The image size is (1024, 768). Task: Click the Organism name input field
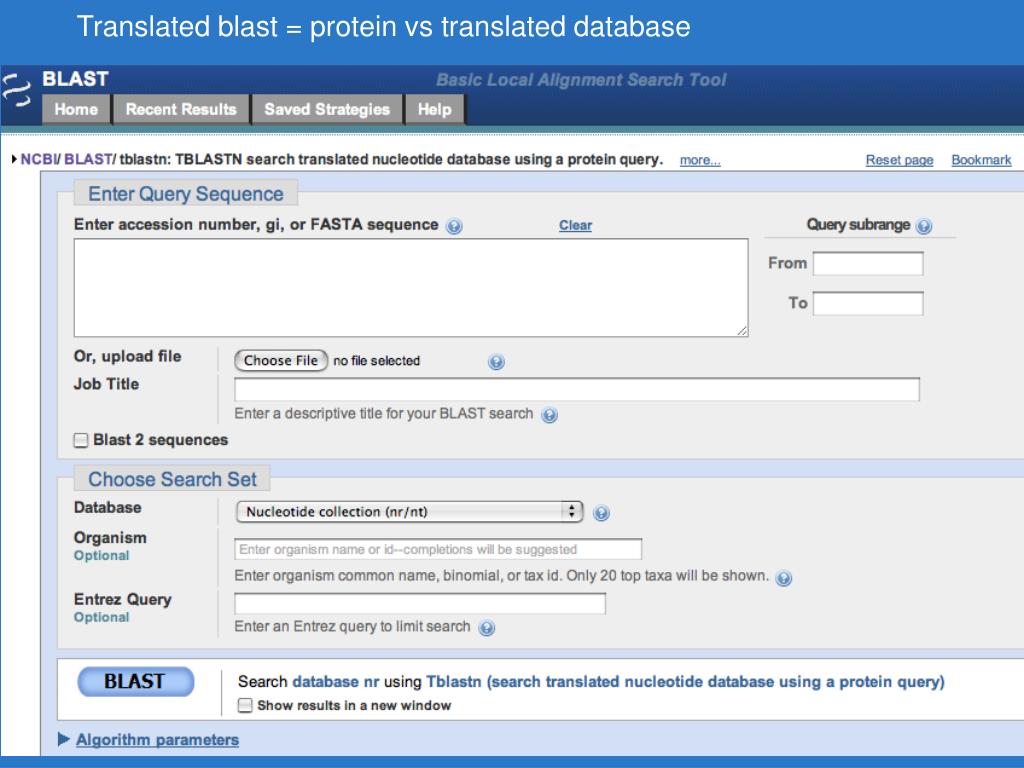click(x=438, y=549)
